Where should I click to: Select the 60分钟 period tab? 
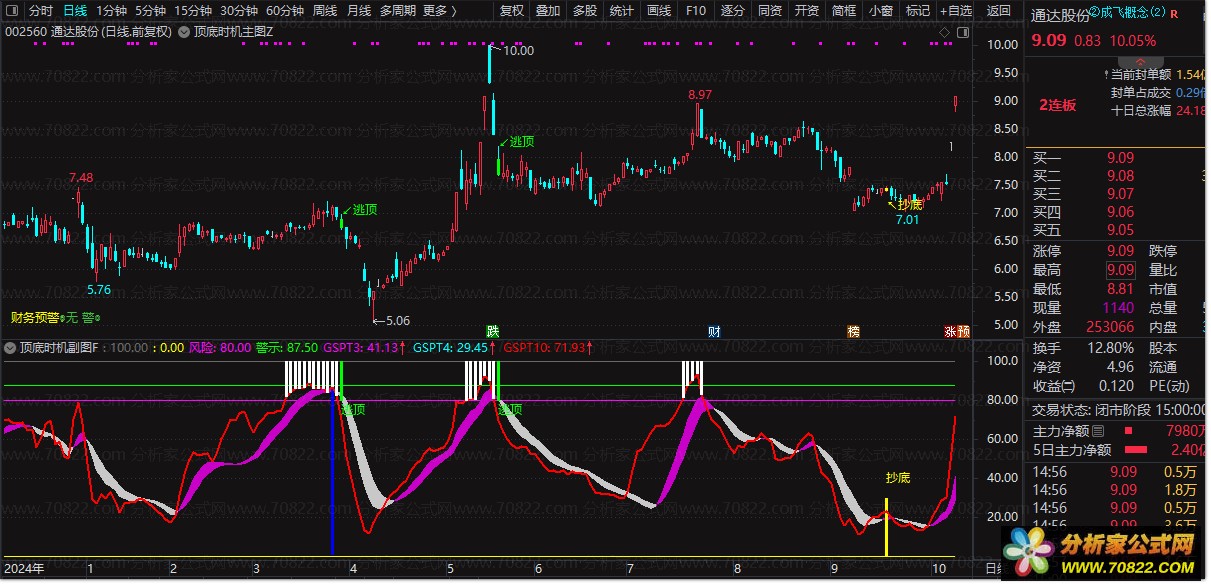click(x=286, y=11)
